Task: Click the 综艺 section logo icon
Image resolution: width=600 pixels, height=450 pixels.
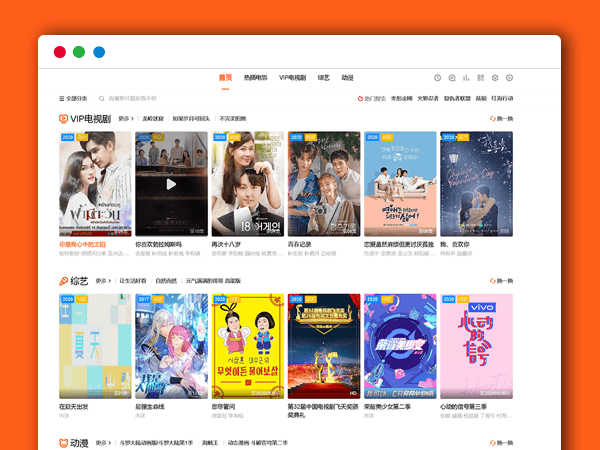Action: 63,281
